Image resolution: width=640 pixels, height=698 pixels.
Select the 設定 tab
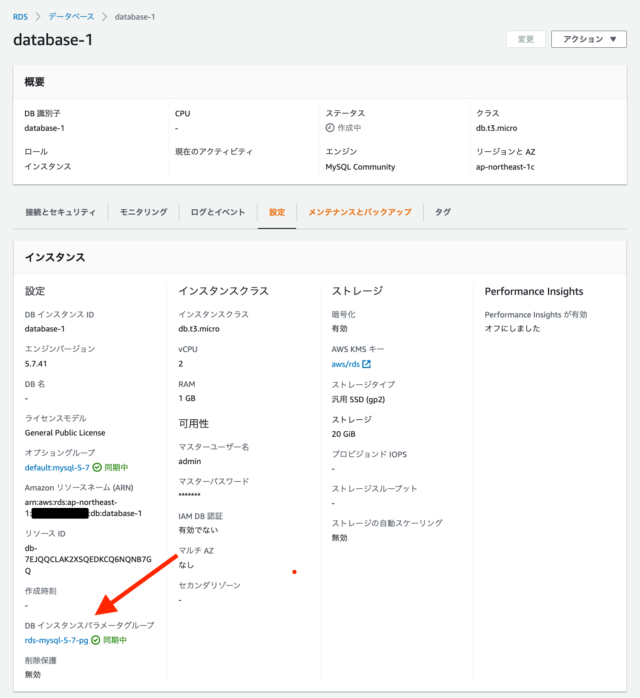point(277,212)
